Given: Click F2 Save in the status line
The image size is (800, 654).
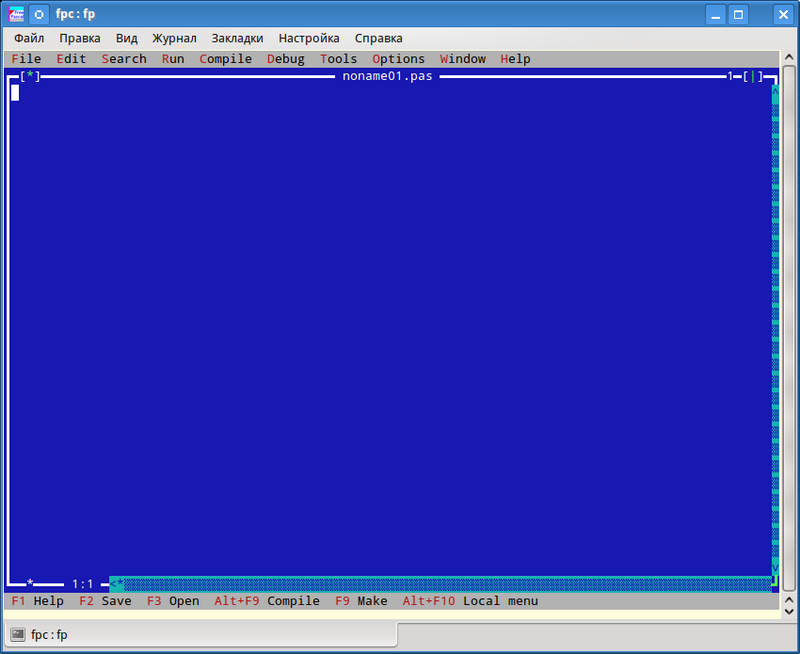Looking at the screenshot, I should tap(105, 601).
